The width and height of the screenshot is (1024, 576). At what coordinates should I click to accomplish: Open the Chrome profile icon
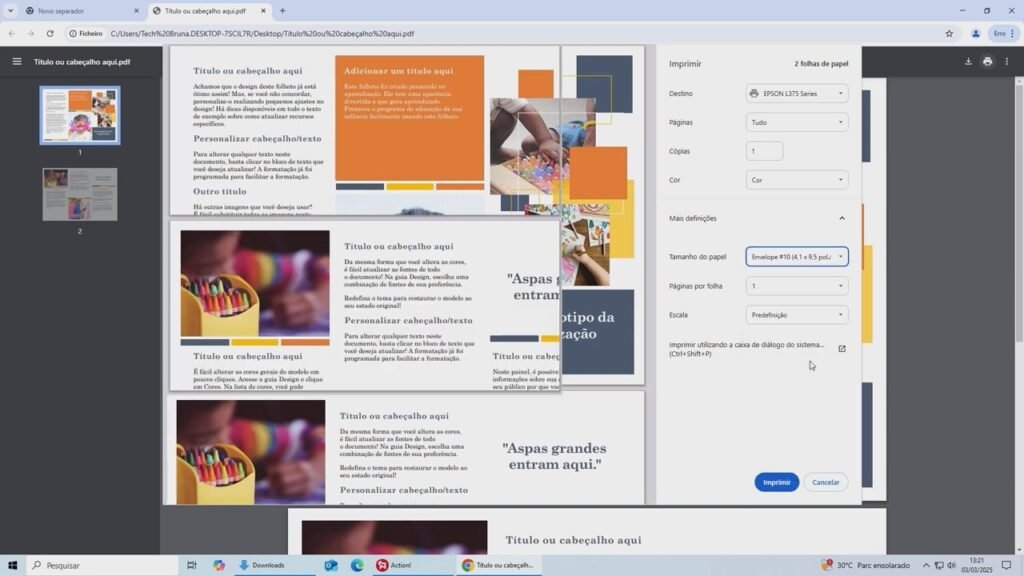pos(975,33)
